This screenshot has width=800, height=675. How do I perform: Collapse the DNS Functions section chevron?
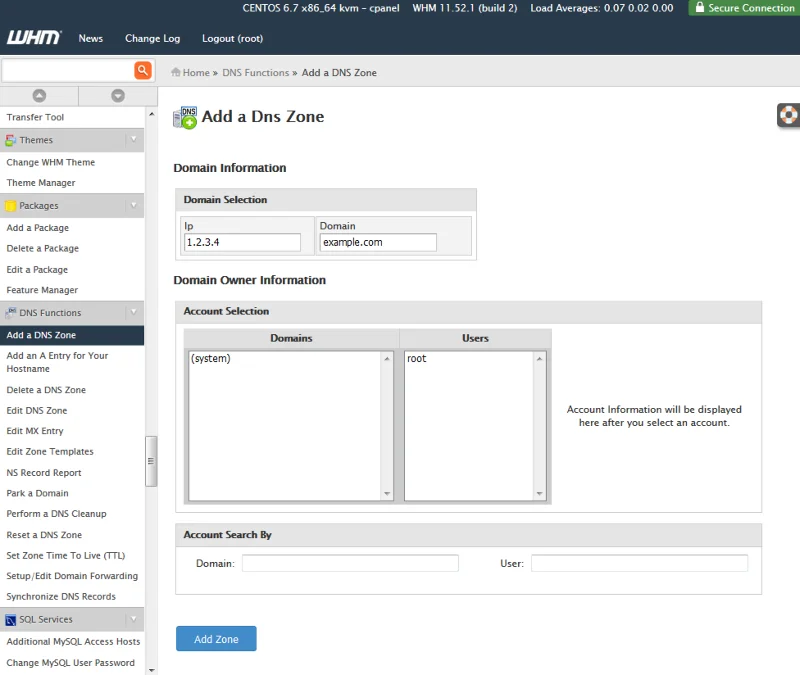click(134, 312)
